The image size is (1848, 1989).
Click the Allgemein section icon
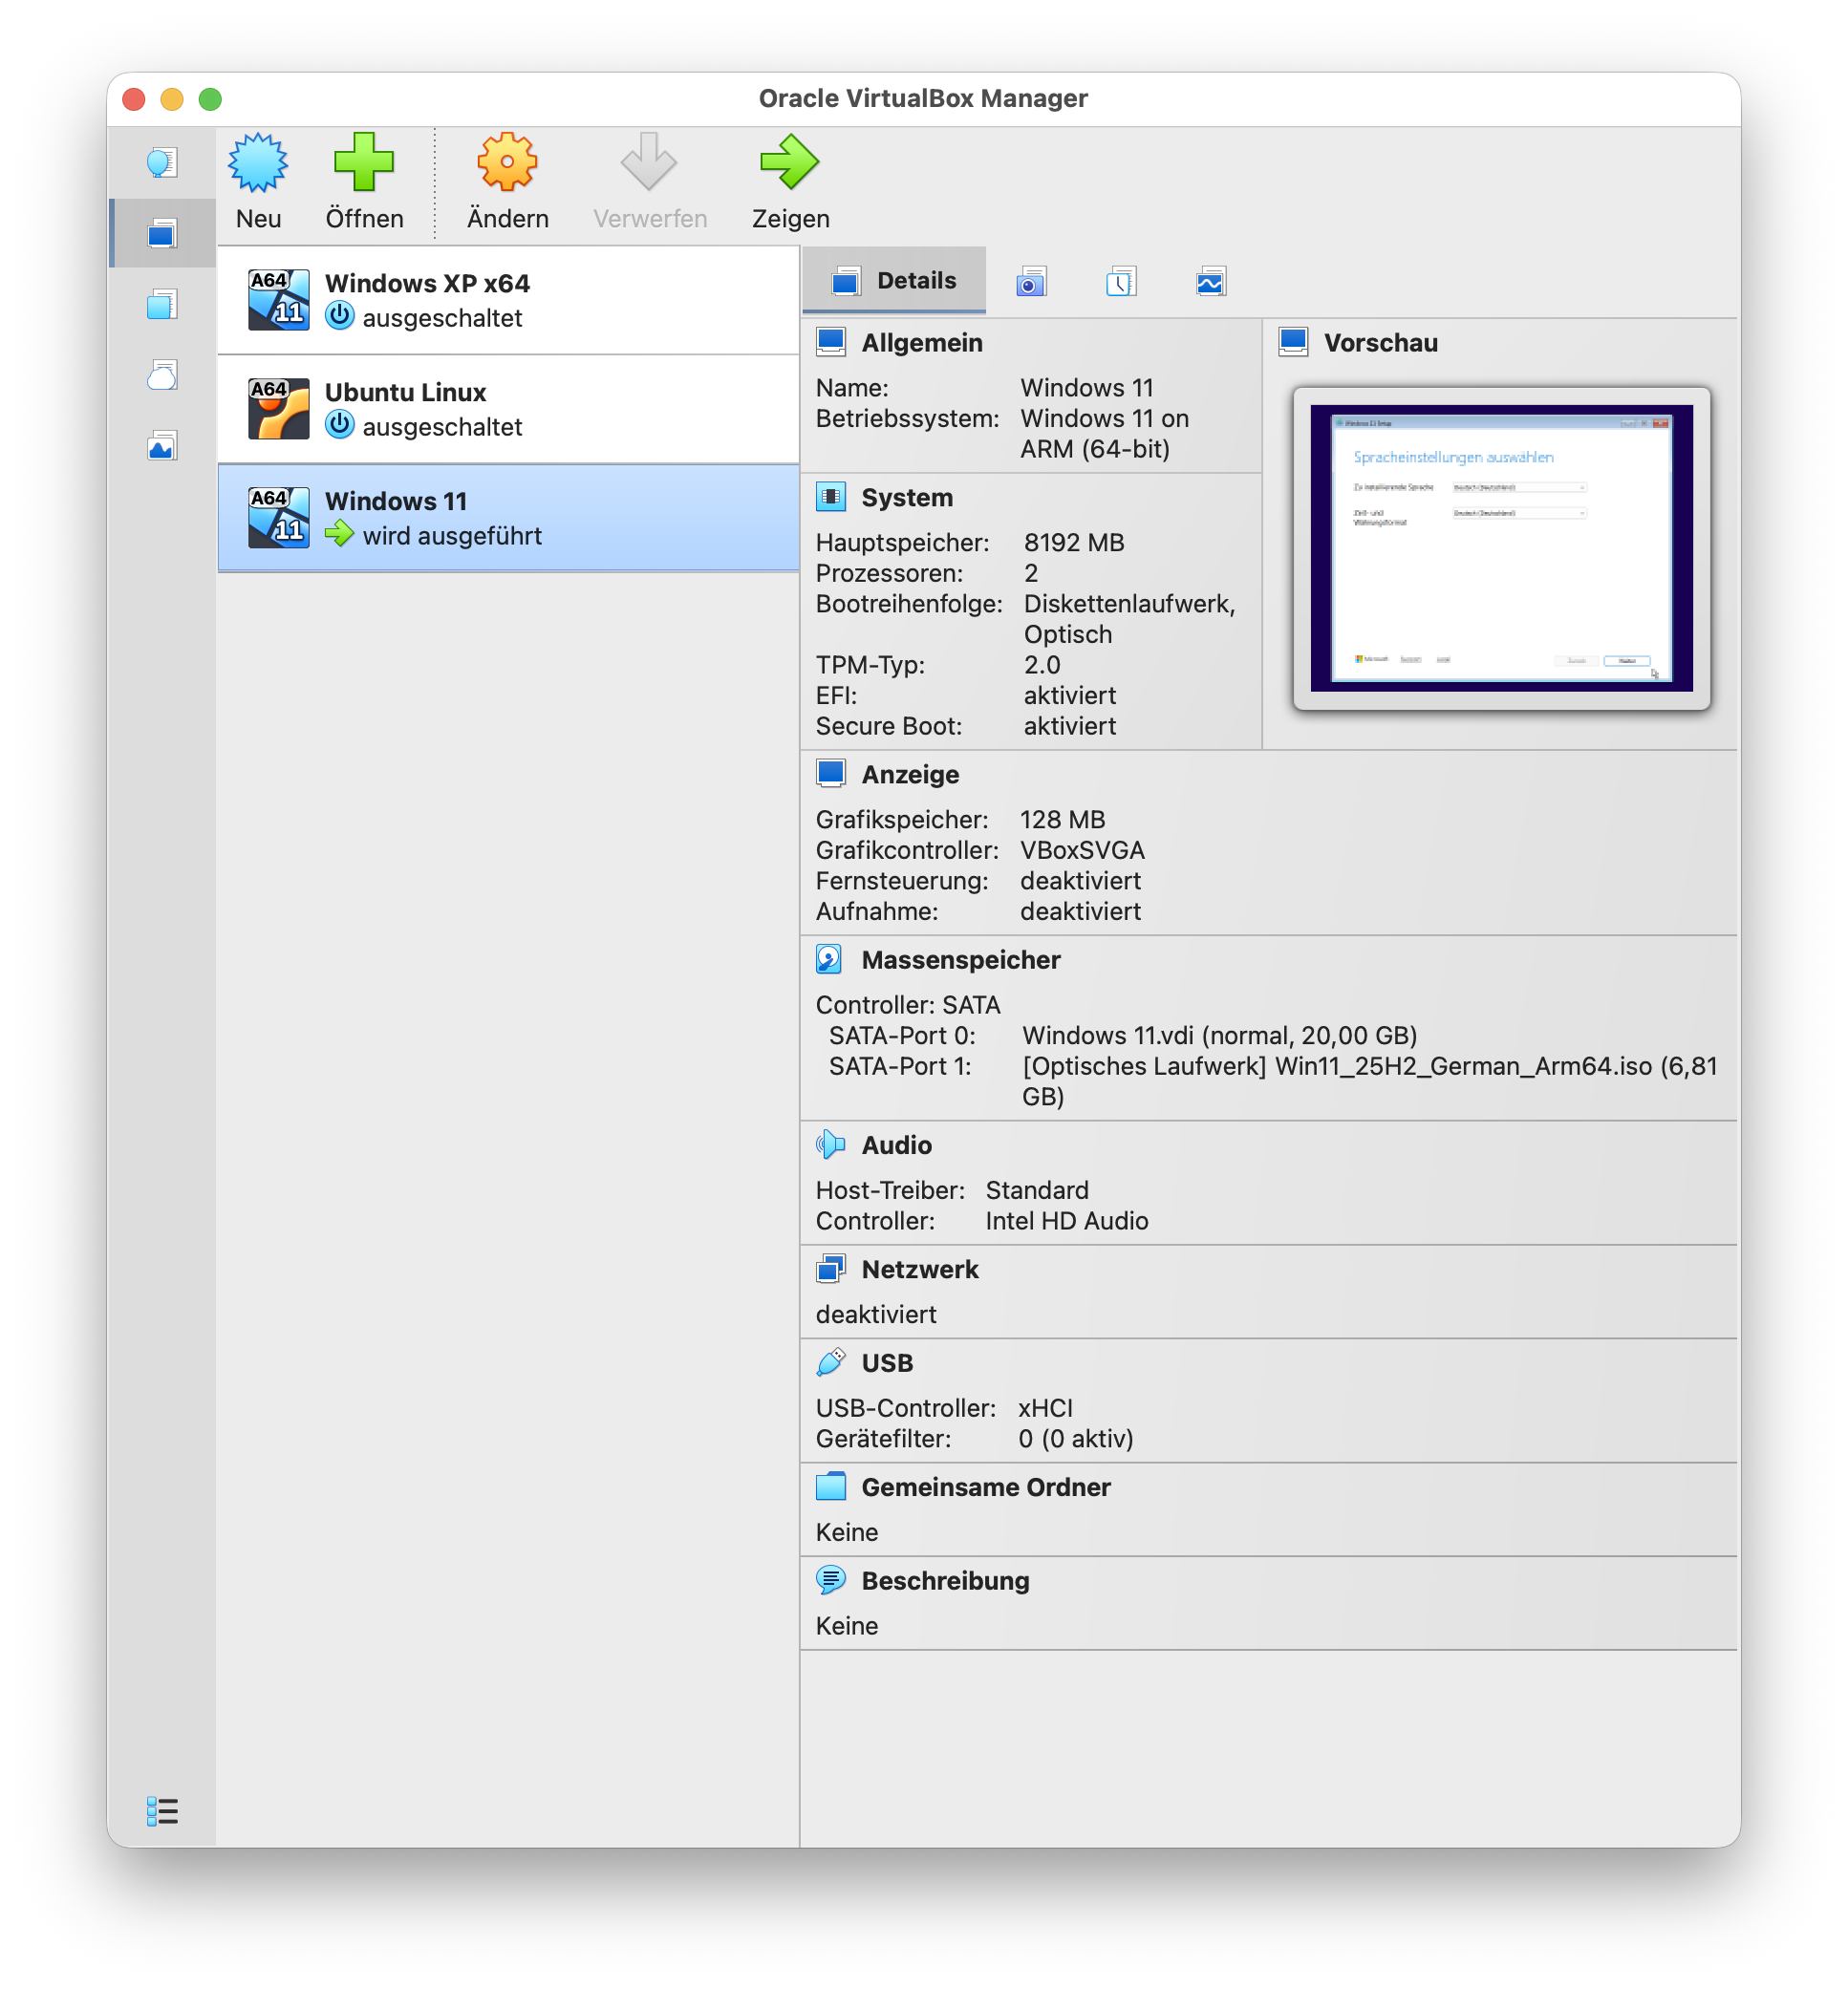tap(831, 342)
